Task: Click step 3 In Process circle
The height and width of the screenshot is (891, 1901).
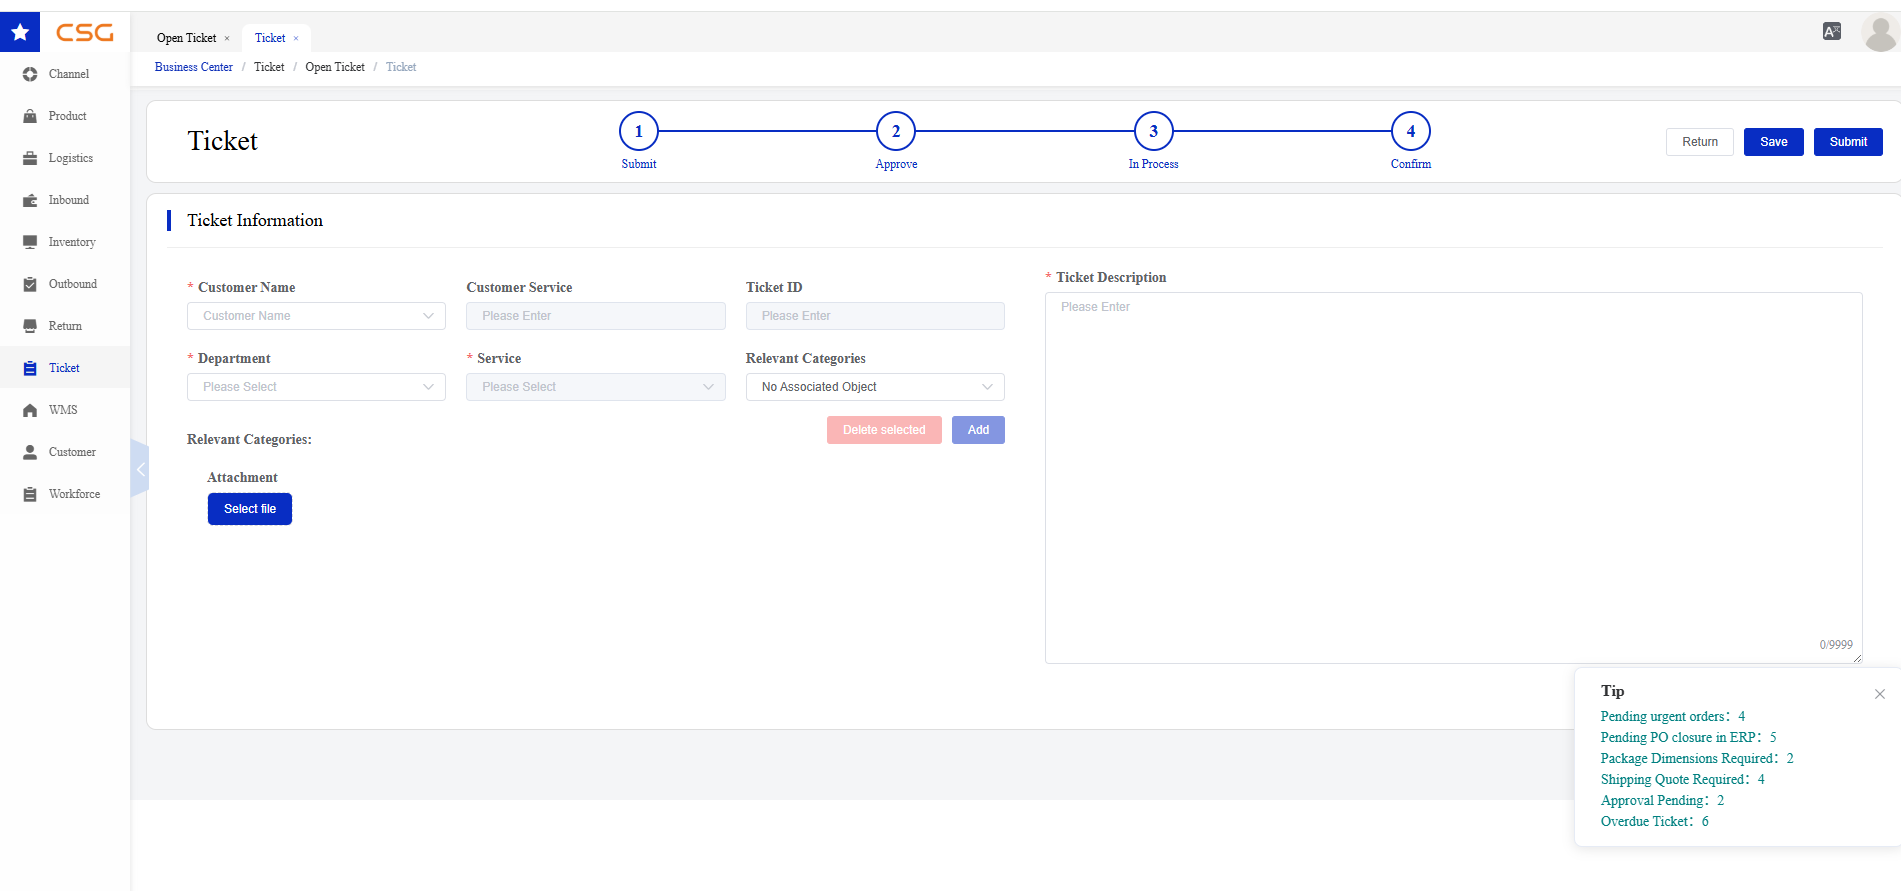Action: click(x=1154, y=131)
